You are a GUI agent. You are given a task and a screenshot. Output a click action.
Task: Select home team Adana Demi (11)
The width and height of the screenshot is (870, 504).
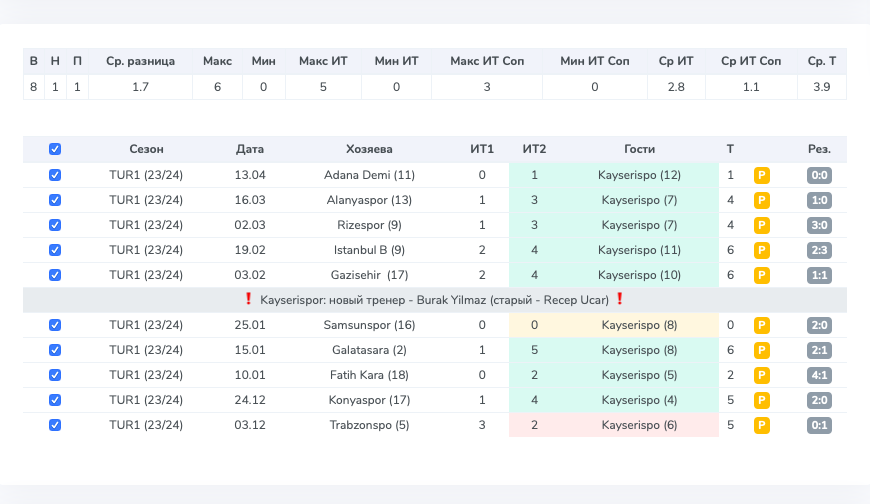pyautogui.click(x=370, y=175)
